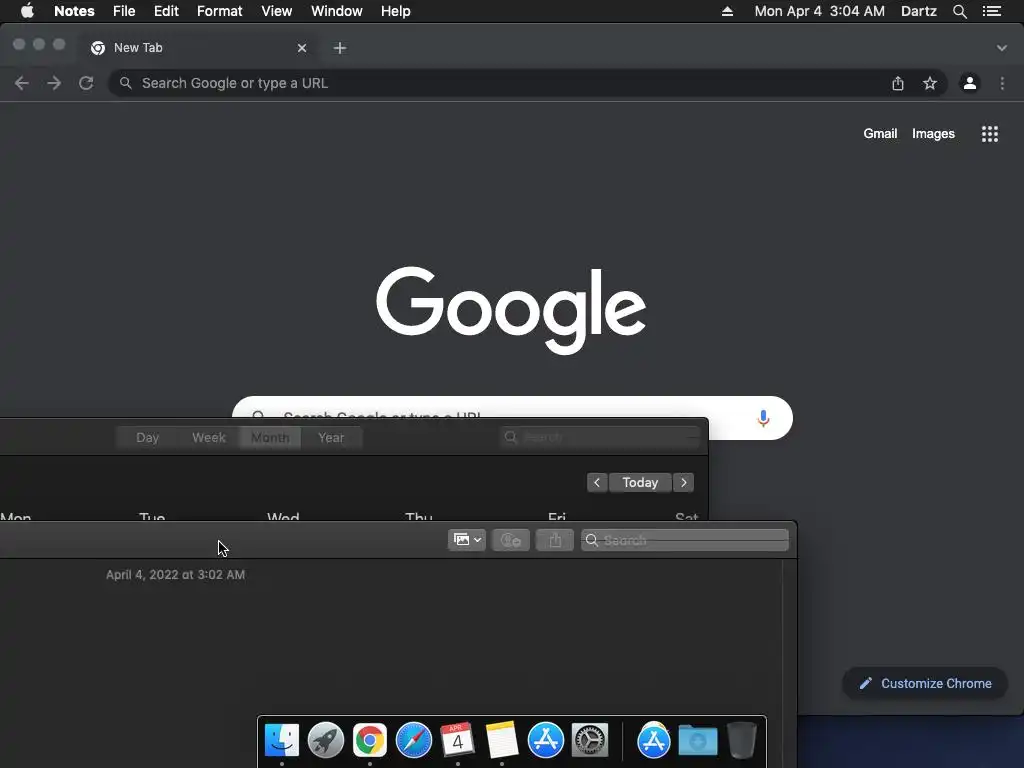Open the Gmail link
This screenshot has width=1024, height=768.
tap(880, 134)
